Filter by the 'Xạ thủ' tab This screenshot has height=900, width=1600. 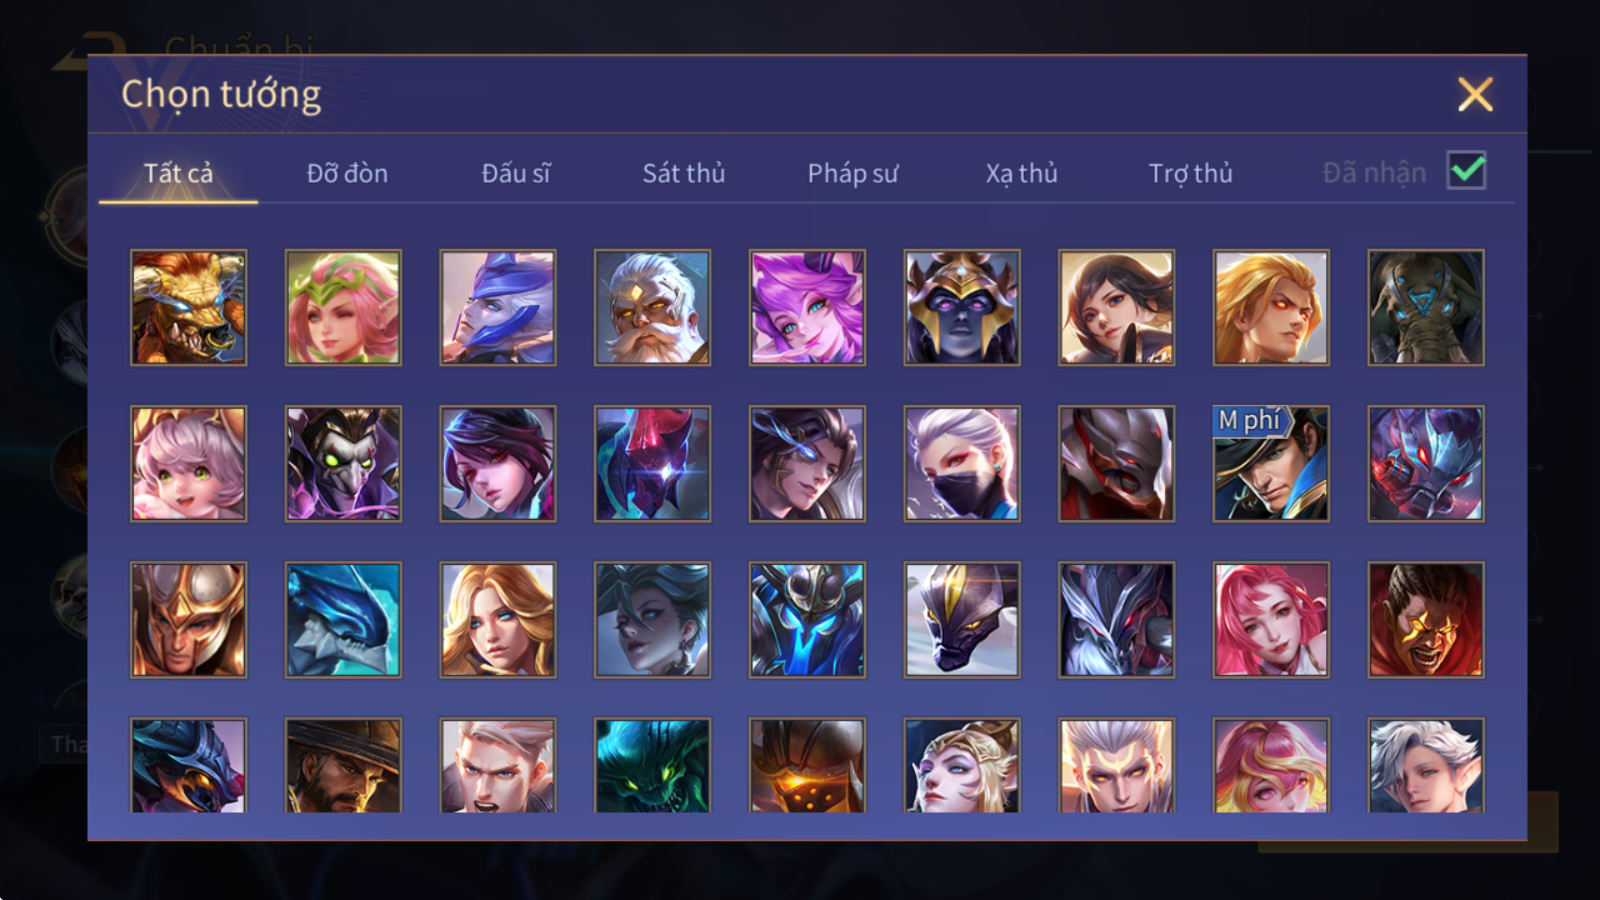[x=1021, y=173]
